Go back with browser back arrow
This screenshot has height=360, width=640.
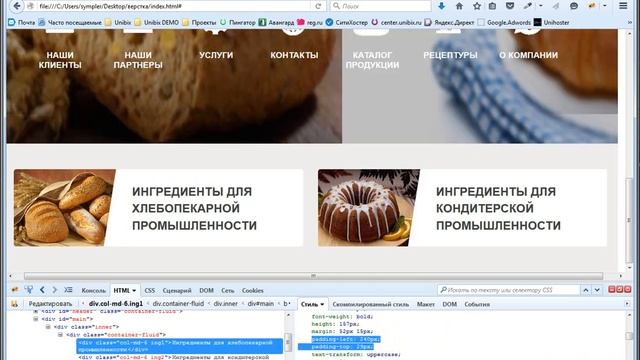pos(16,6)
